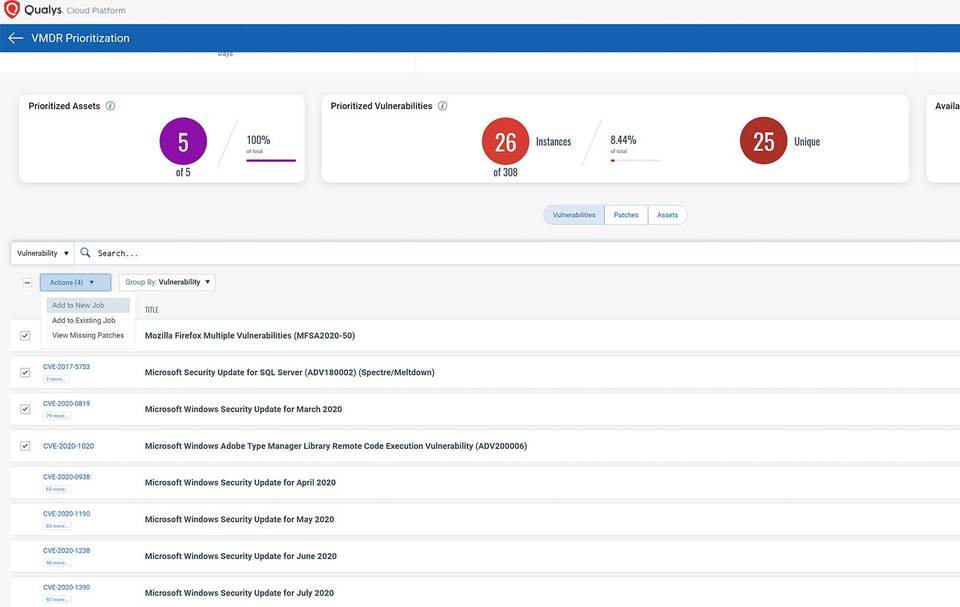The height and width of the screenshot is (607, 960).
Task: Choose Add to New Job menu entry
Action: pyautogui.click(x=81, y=305)
